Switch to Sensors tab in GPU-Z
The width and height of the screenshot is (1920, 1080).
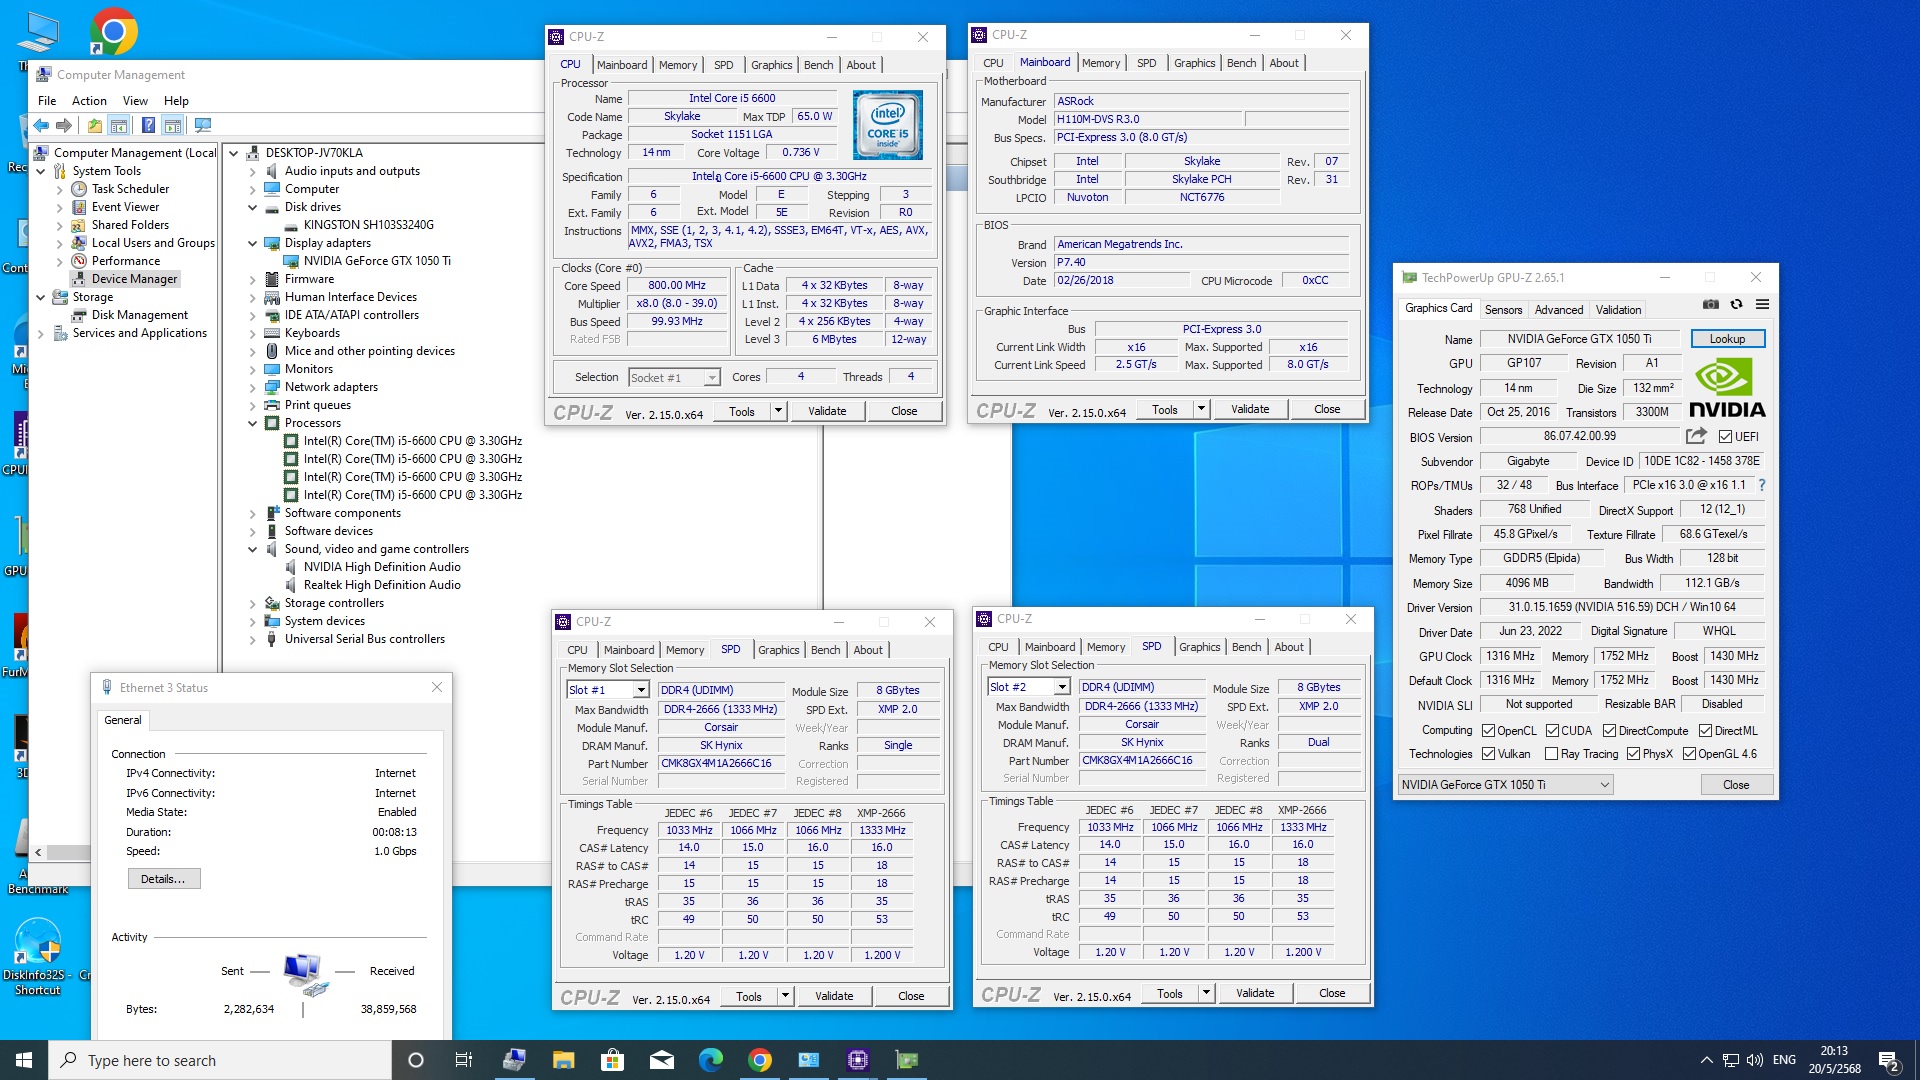coord(1503,310)
